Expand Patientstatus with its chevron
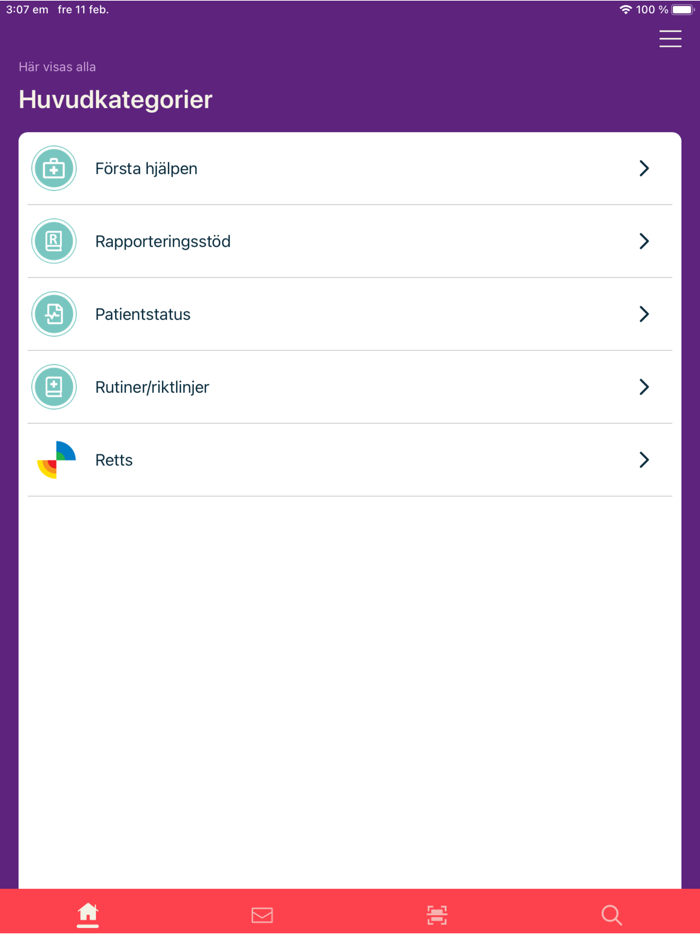This screenshot has width=700, height=934. tap(644, 314)
